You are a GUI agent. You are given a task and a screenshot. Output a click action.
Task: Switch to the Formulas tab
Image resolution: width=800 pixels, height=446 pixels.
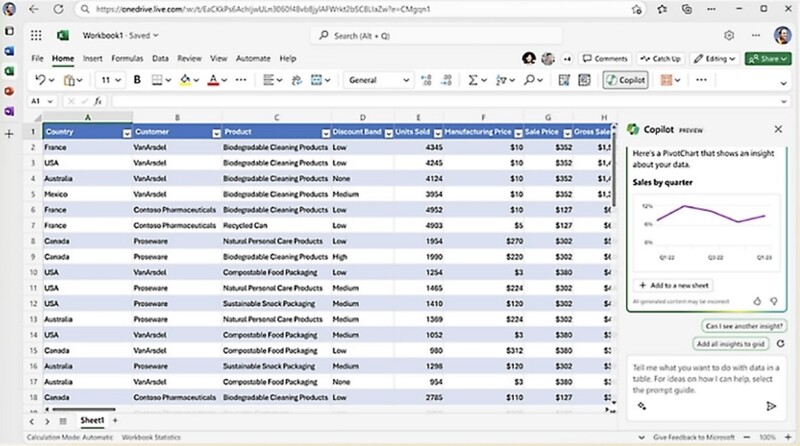pyautogui.click(x=127, y=59)
